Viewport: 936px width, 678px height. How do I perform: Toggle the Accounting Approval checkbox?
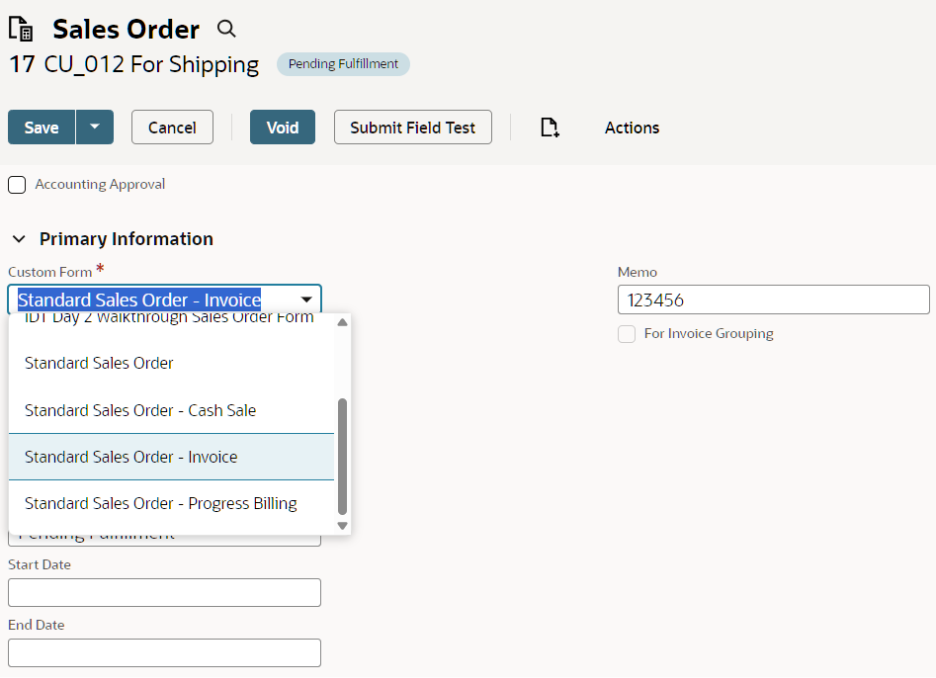17,185
